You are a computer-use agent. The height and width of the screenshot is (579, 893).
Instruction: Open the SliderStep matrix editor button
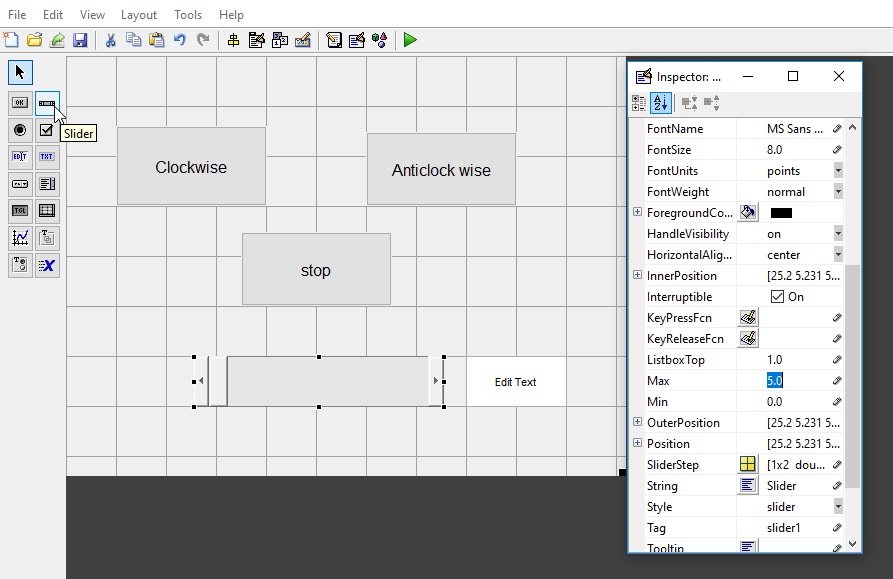coord(748,465)
